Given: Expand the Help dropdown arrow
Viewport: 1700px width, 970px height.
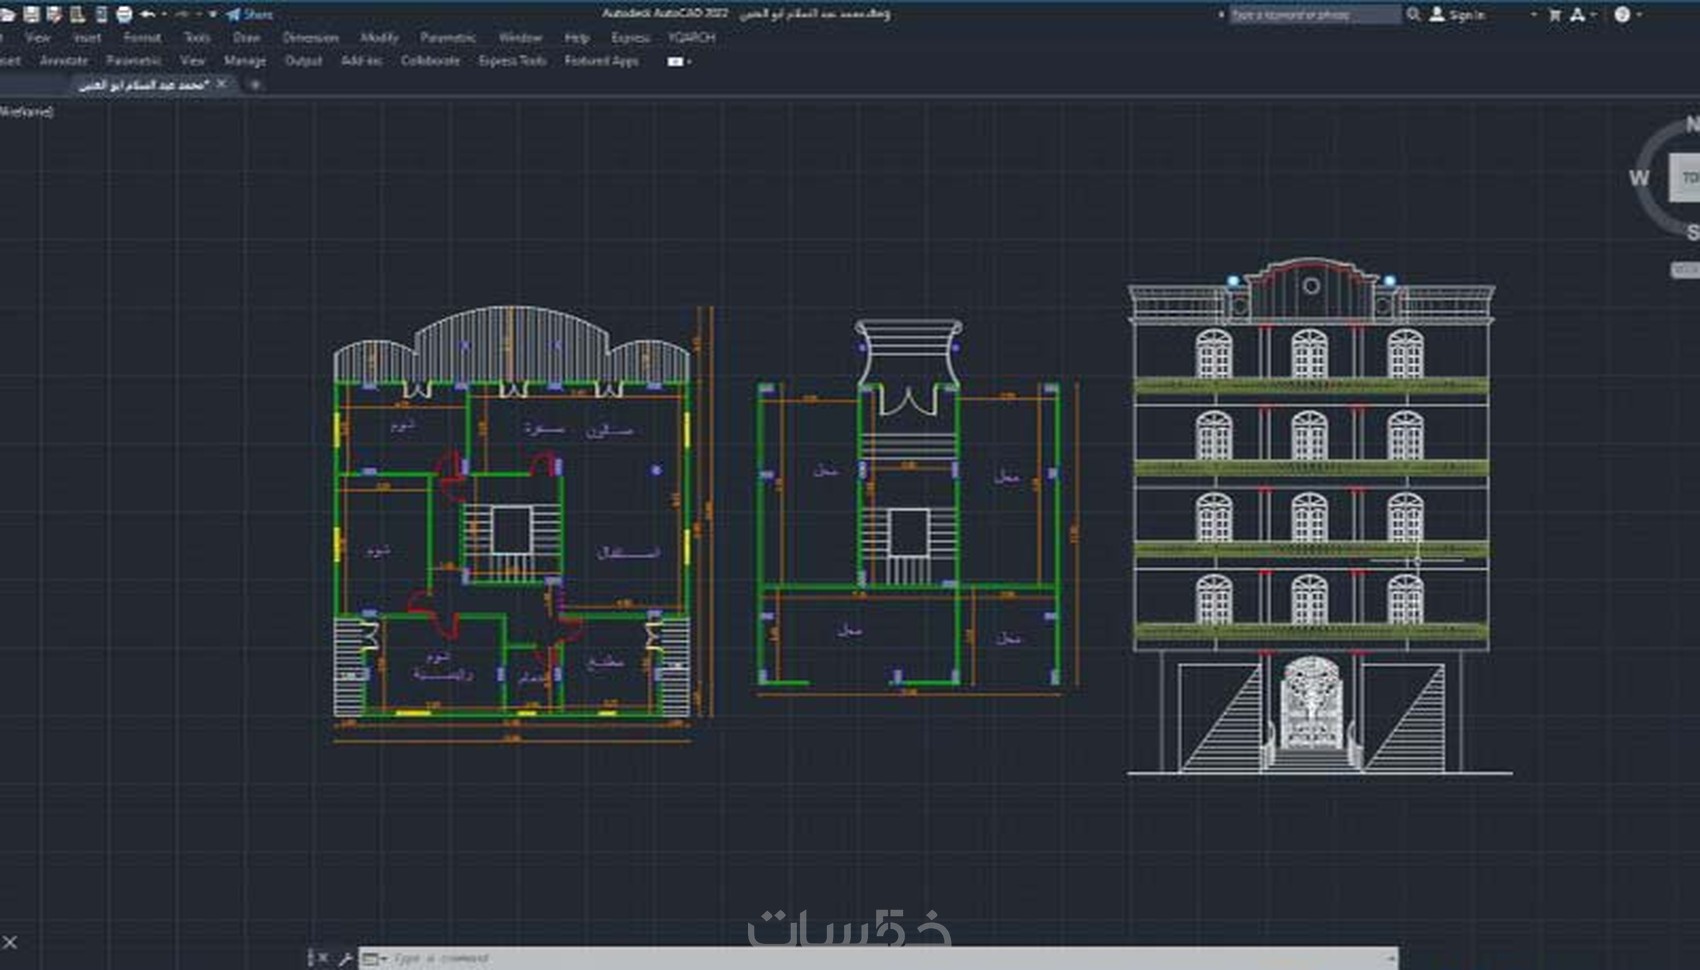Looking at the screenshot, I should 1639,14.
